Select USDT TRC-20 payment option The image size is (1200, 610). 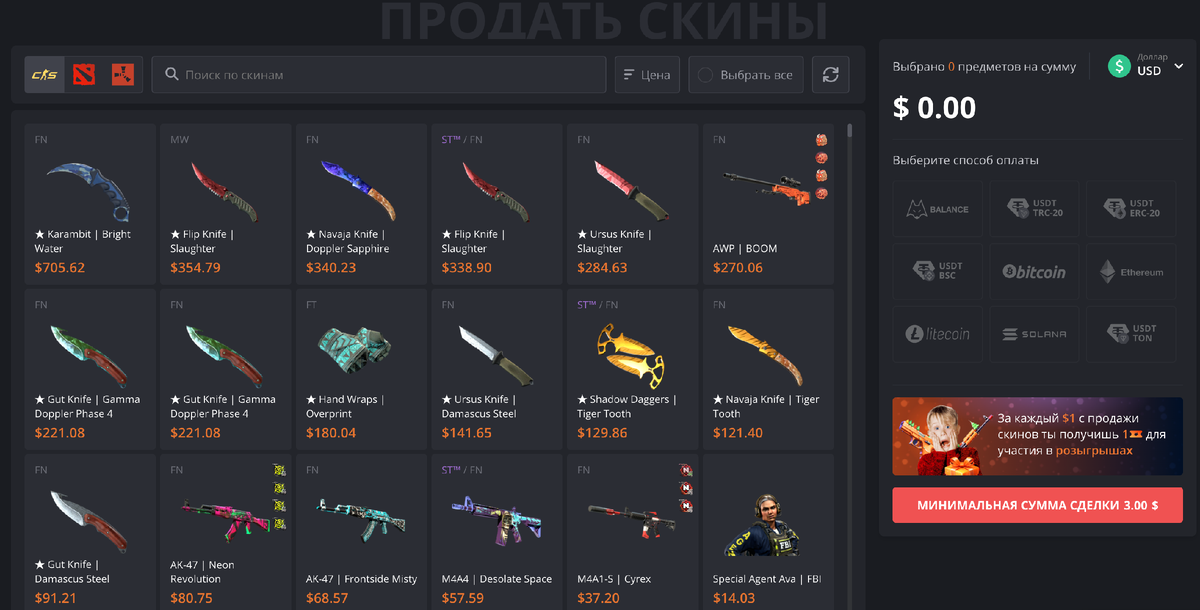[x=1034, y=209]
